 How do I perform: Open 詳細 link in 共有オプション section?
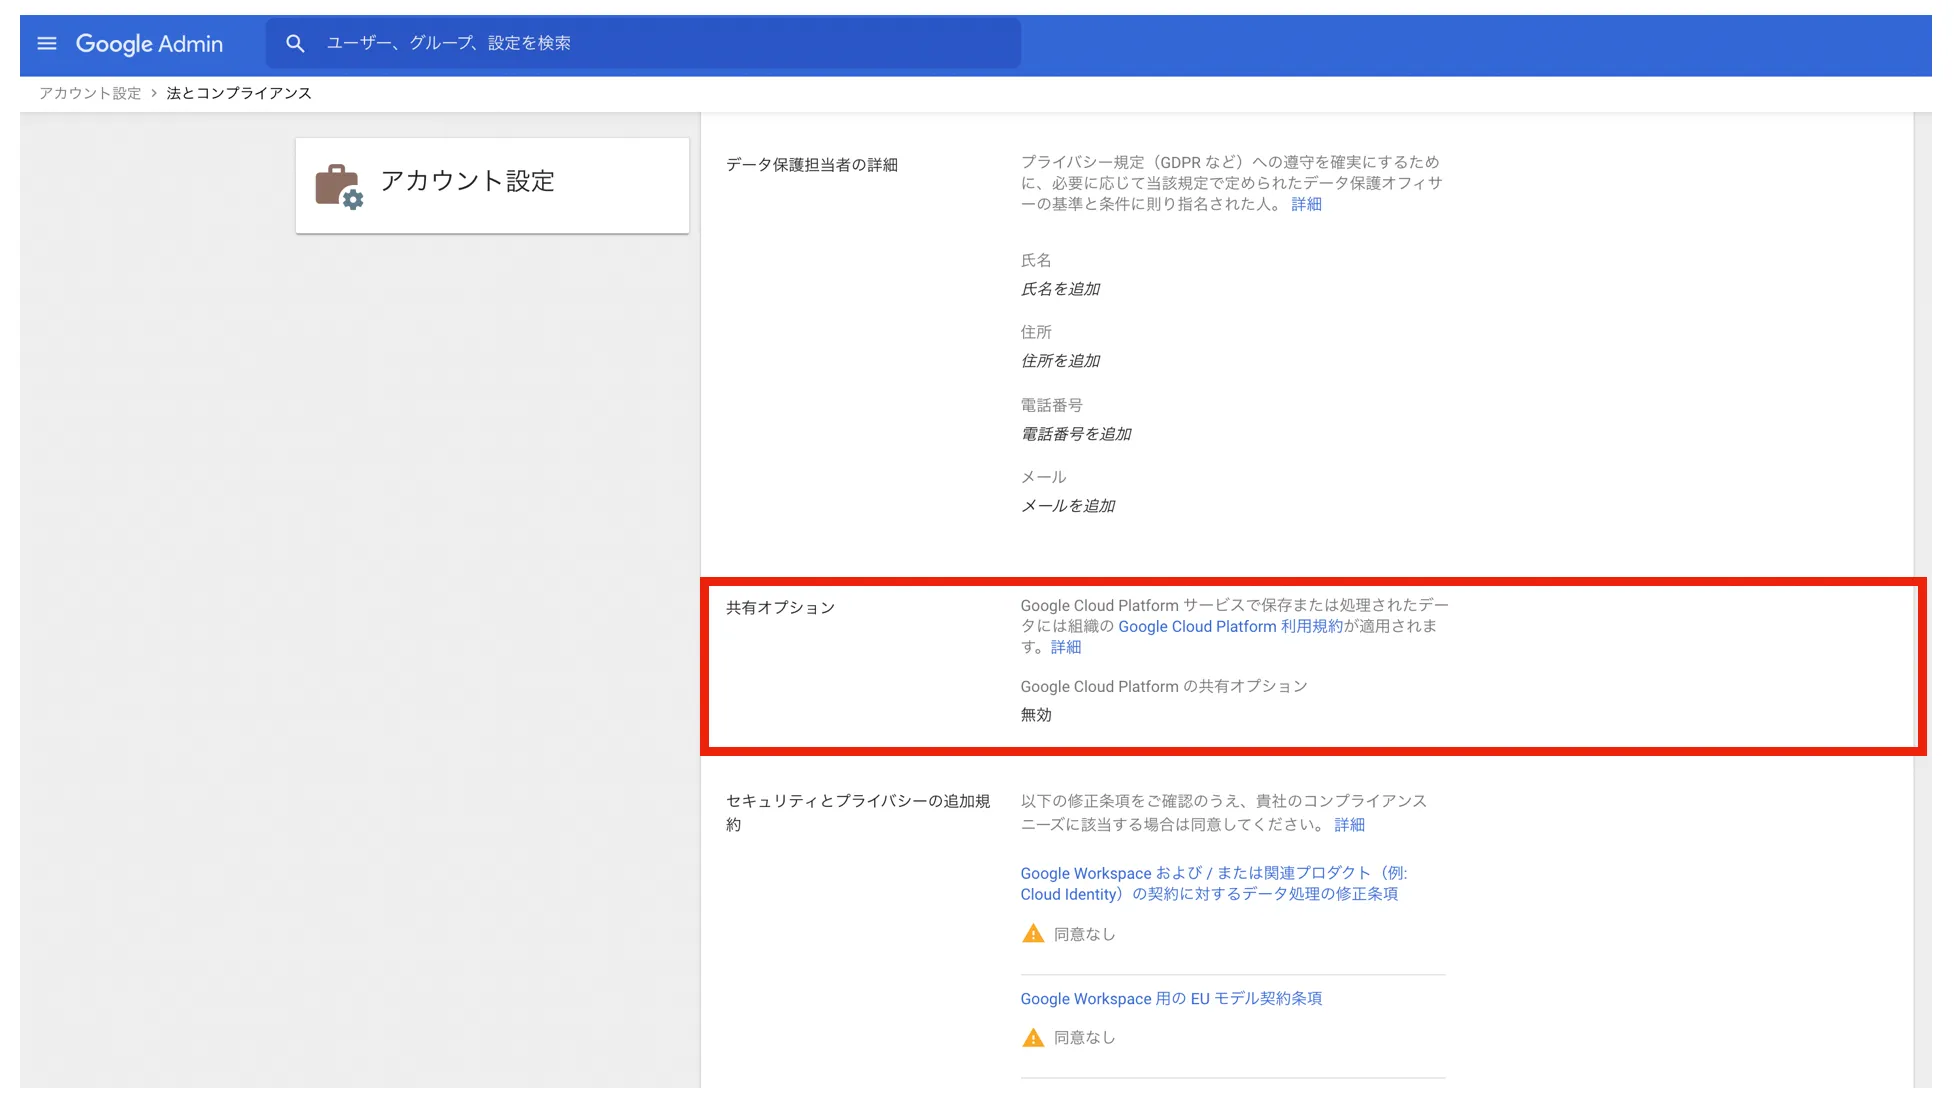(1065, 647)
